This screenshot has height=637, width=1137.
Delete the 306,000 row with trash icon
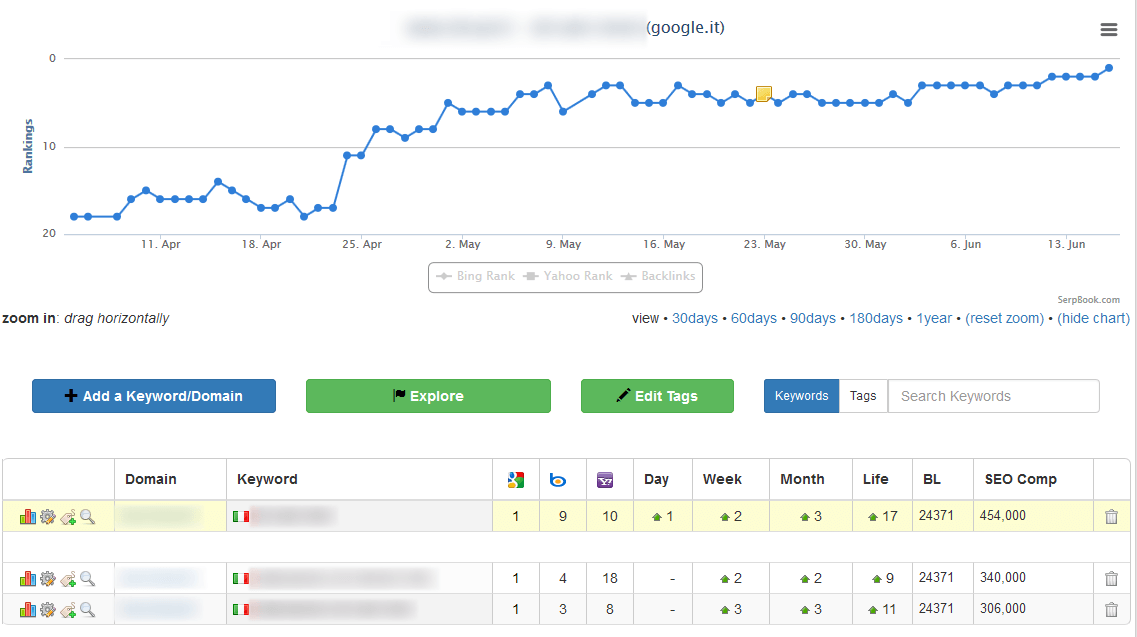(1111, 609)
